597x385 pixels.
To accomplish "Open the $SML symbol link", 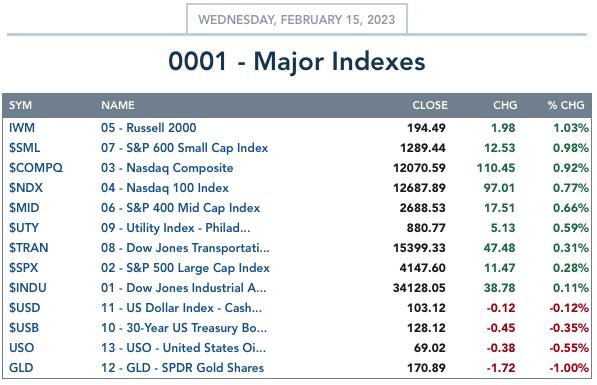I will (x=24, y=148).
